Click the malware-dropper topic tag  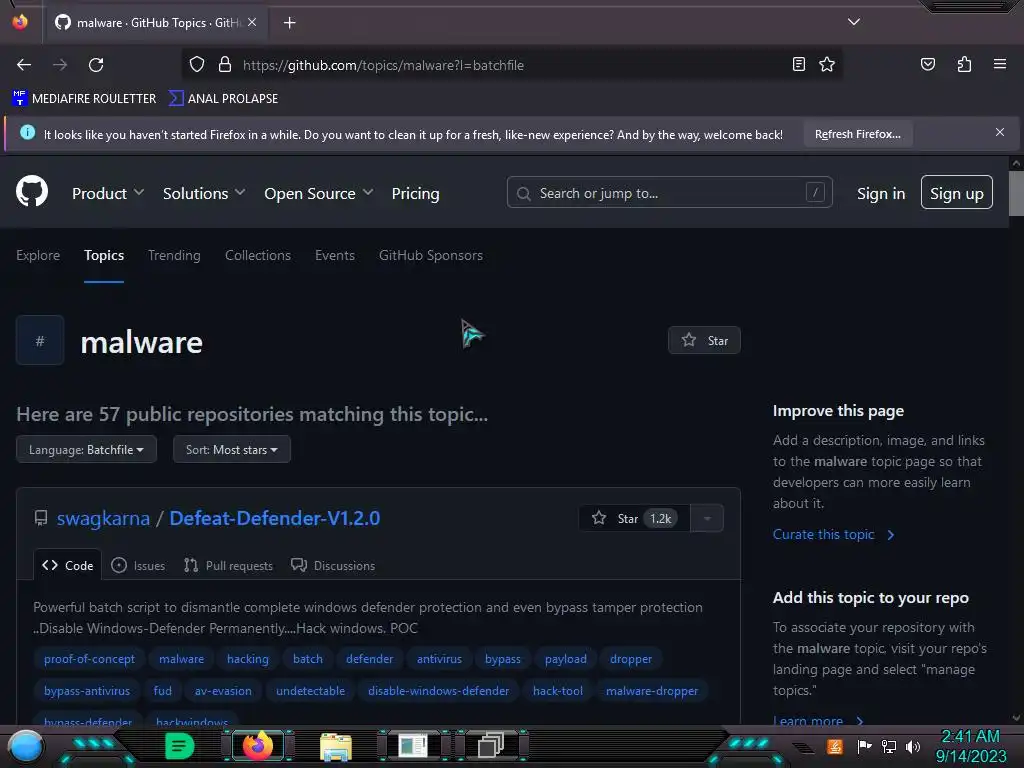(652, 690)
